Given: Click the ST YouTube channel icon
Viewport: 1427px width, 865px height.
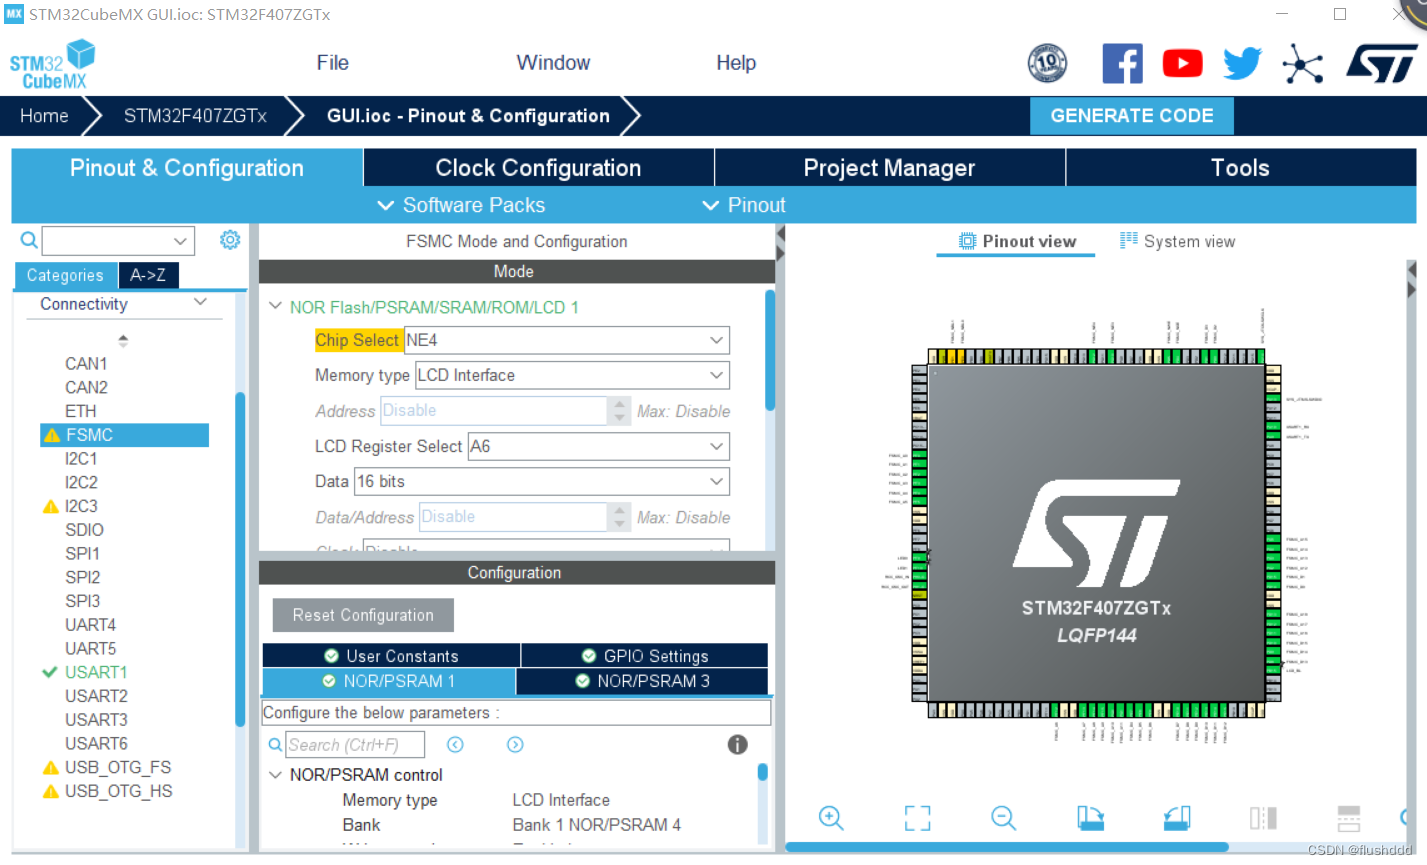Looking at the screenshot, I should coord(1182,63).
